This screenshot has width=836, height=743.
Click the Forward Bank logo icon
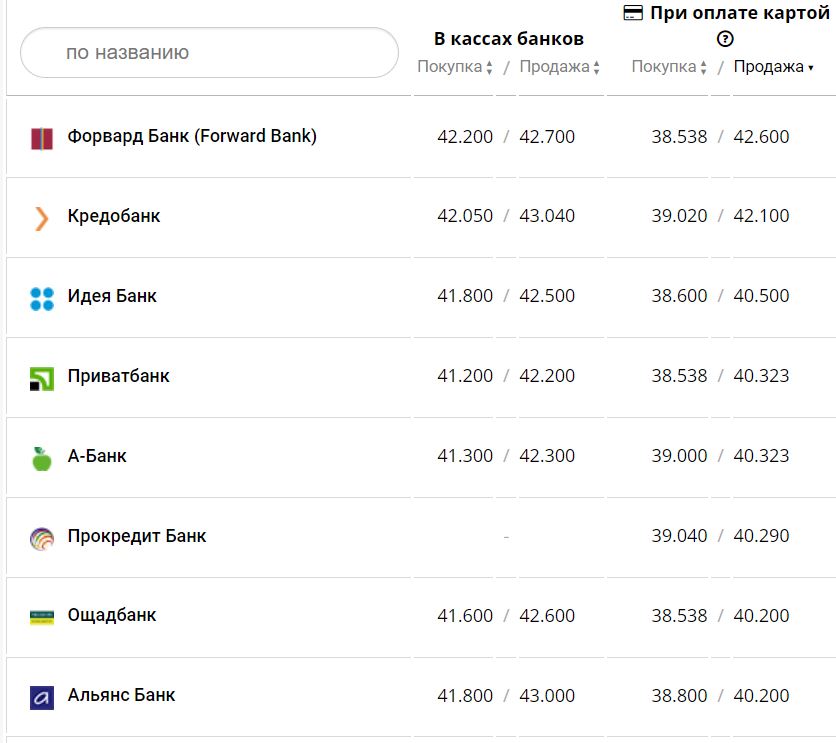click(41, 139)
